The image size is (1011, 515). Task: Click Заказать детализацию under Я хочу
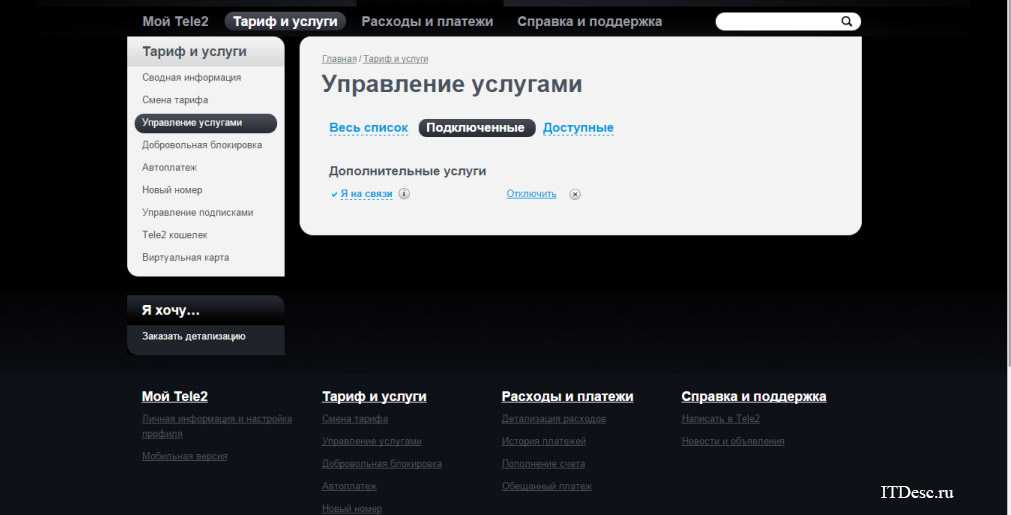point(194,337)
